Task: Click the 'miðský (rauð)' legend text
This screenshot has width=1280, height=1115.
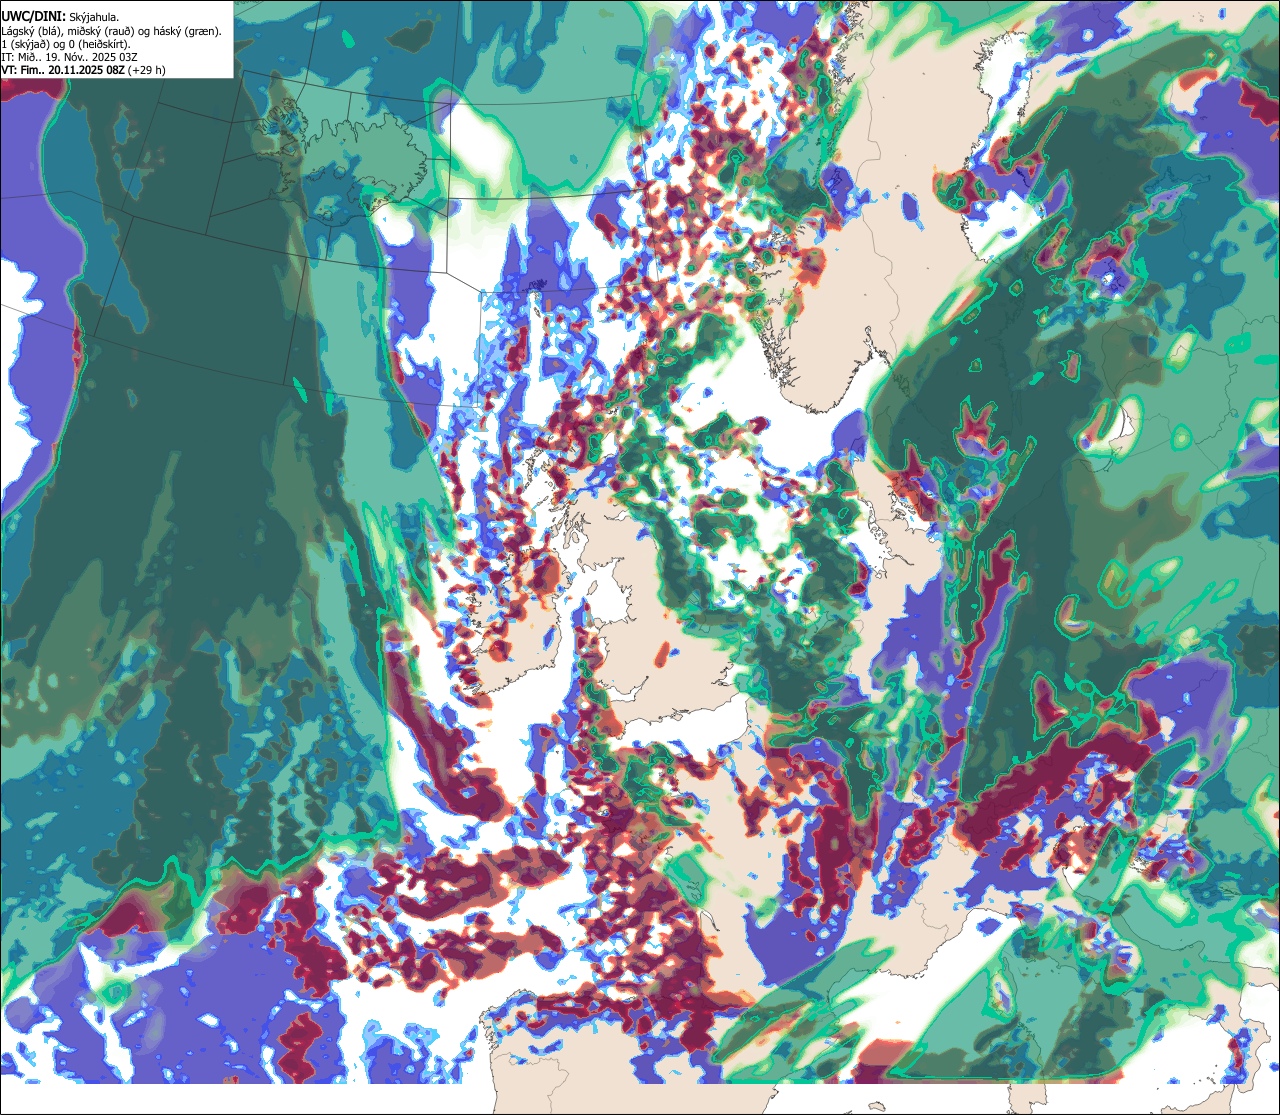Action: [101, 32]
